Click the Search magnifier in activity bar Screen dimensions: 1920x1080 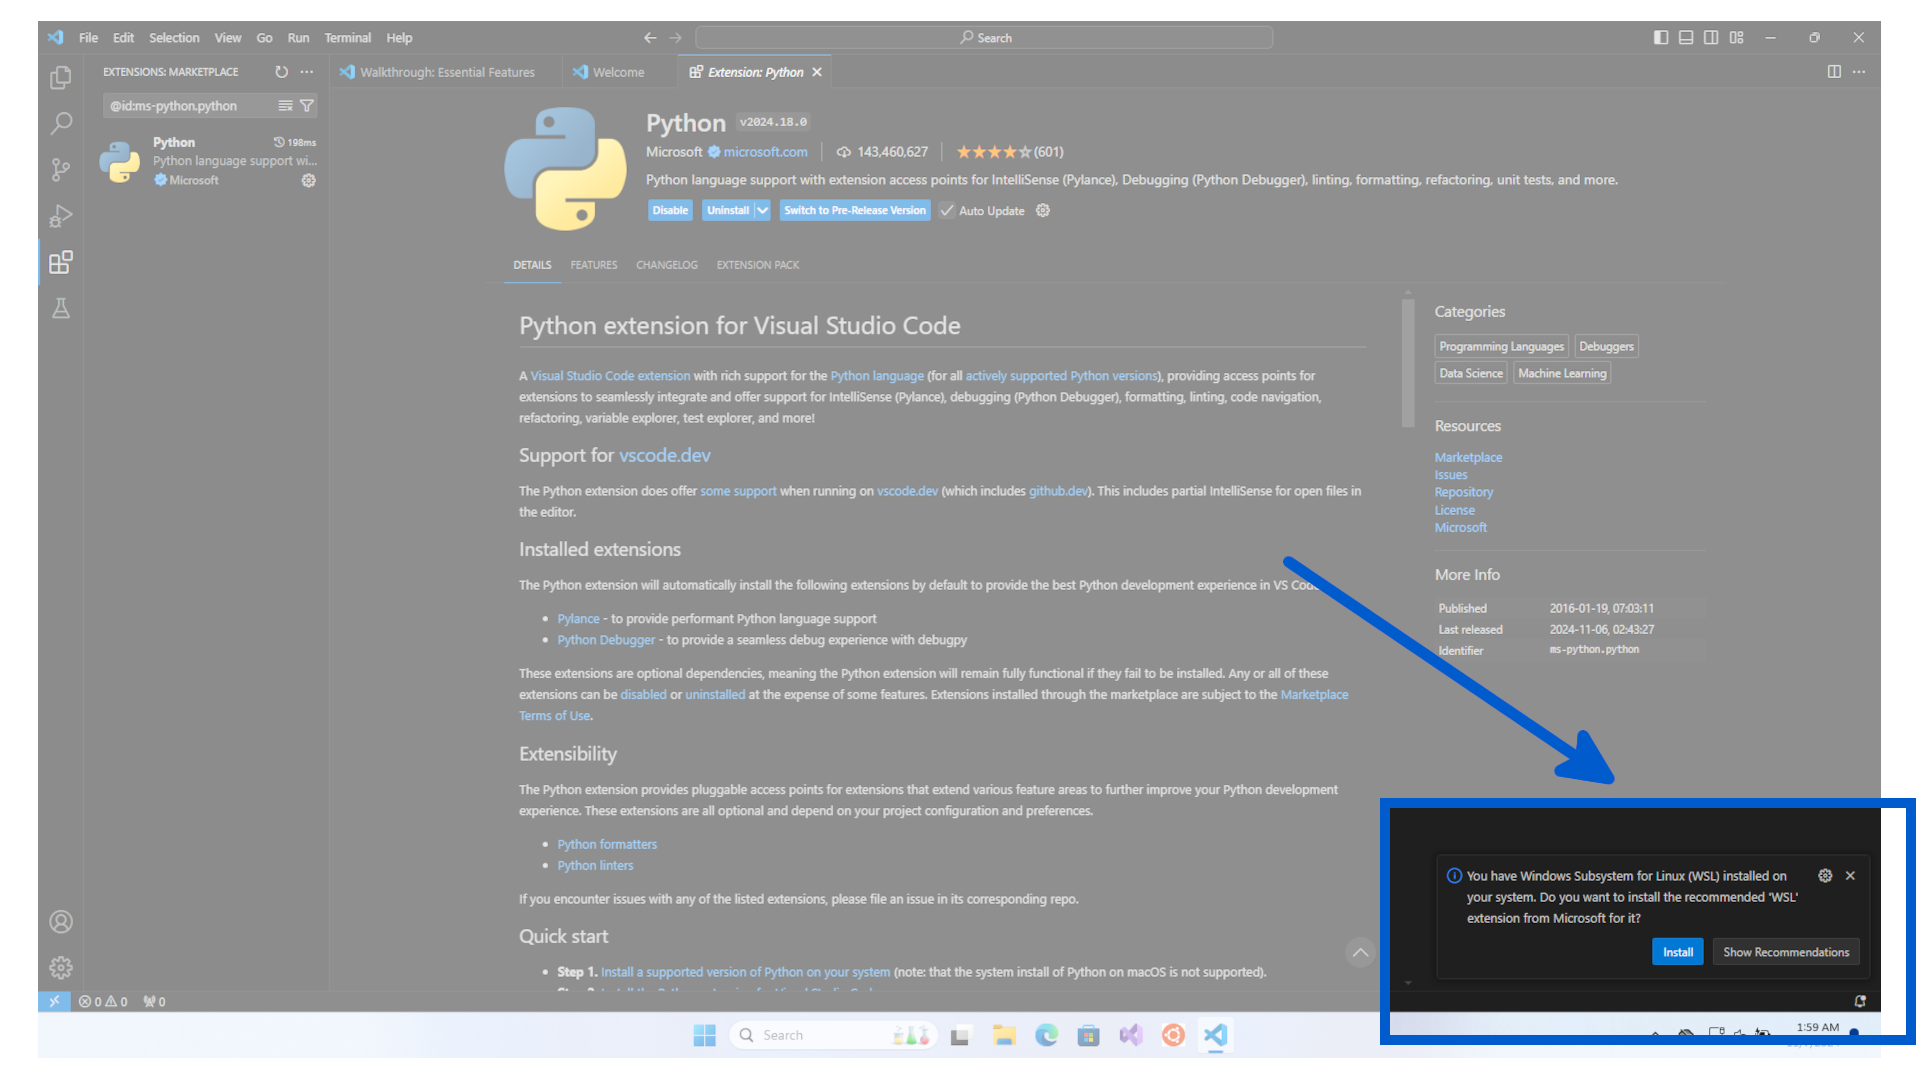click(x=60, y=123)
